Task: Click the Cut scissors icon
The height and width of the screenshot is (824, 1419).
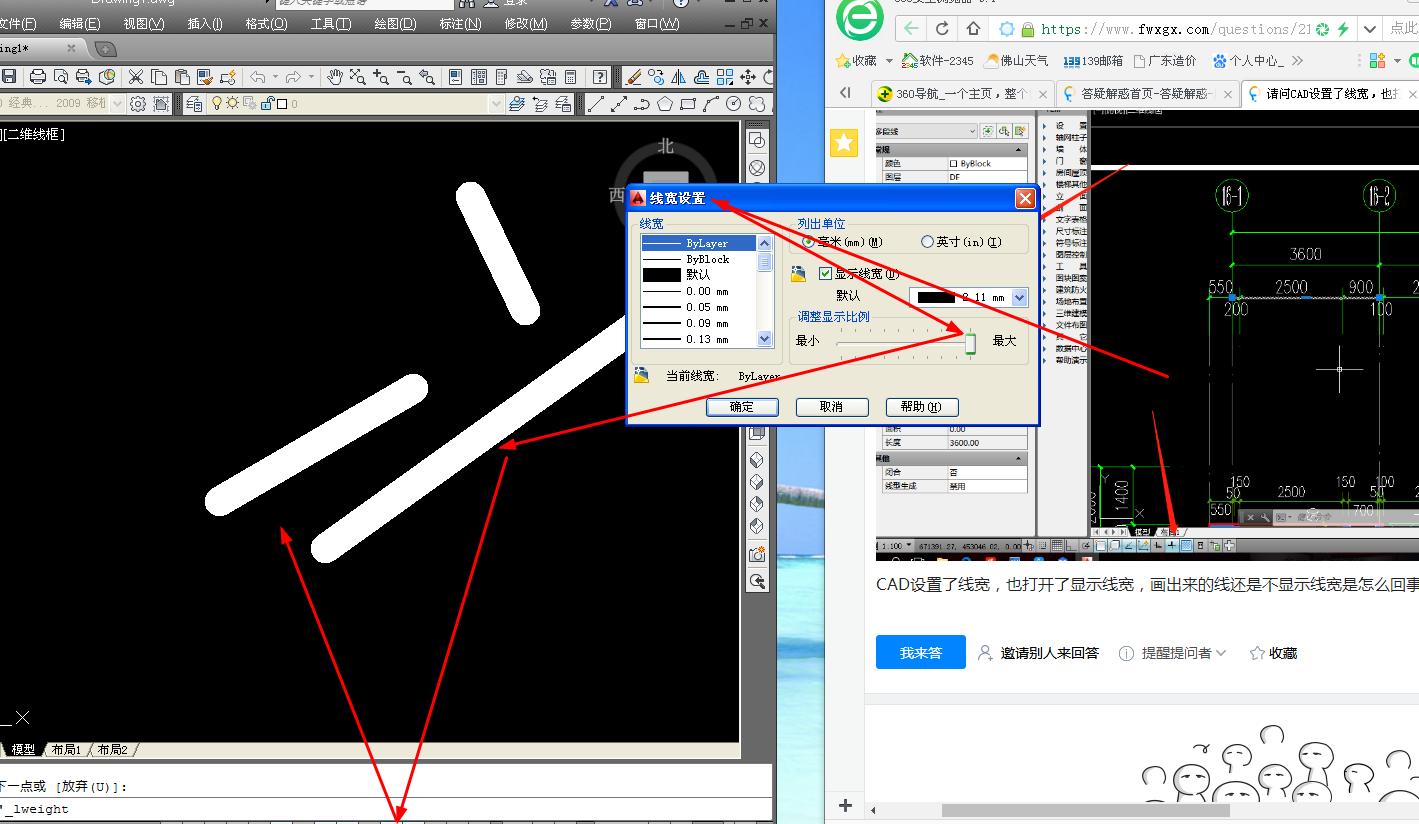Action: point(137,77)
